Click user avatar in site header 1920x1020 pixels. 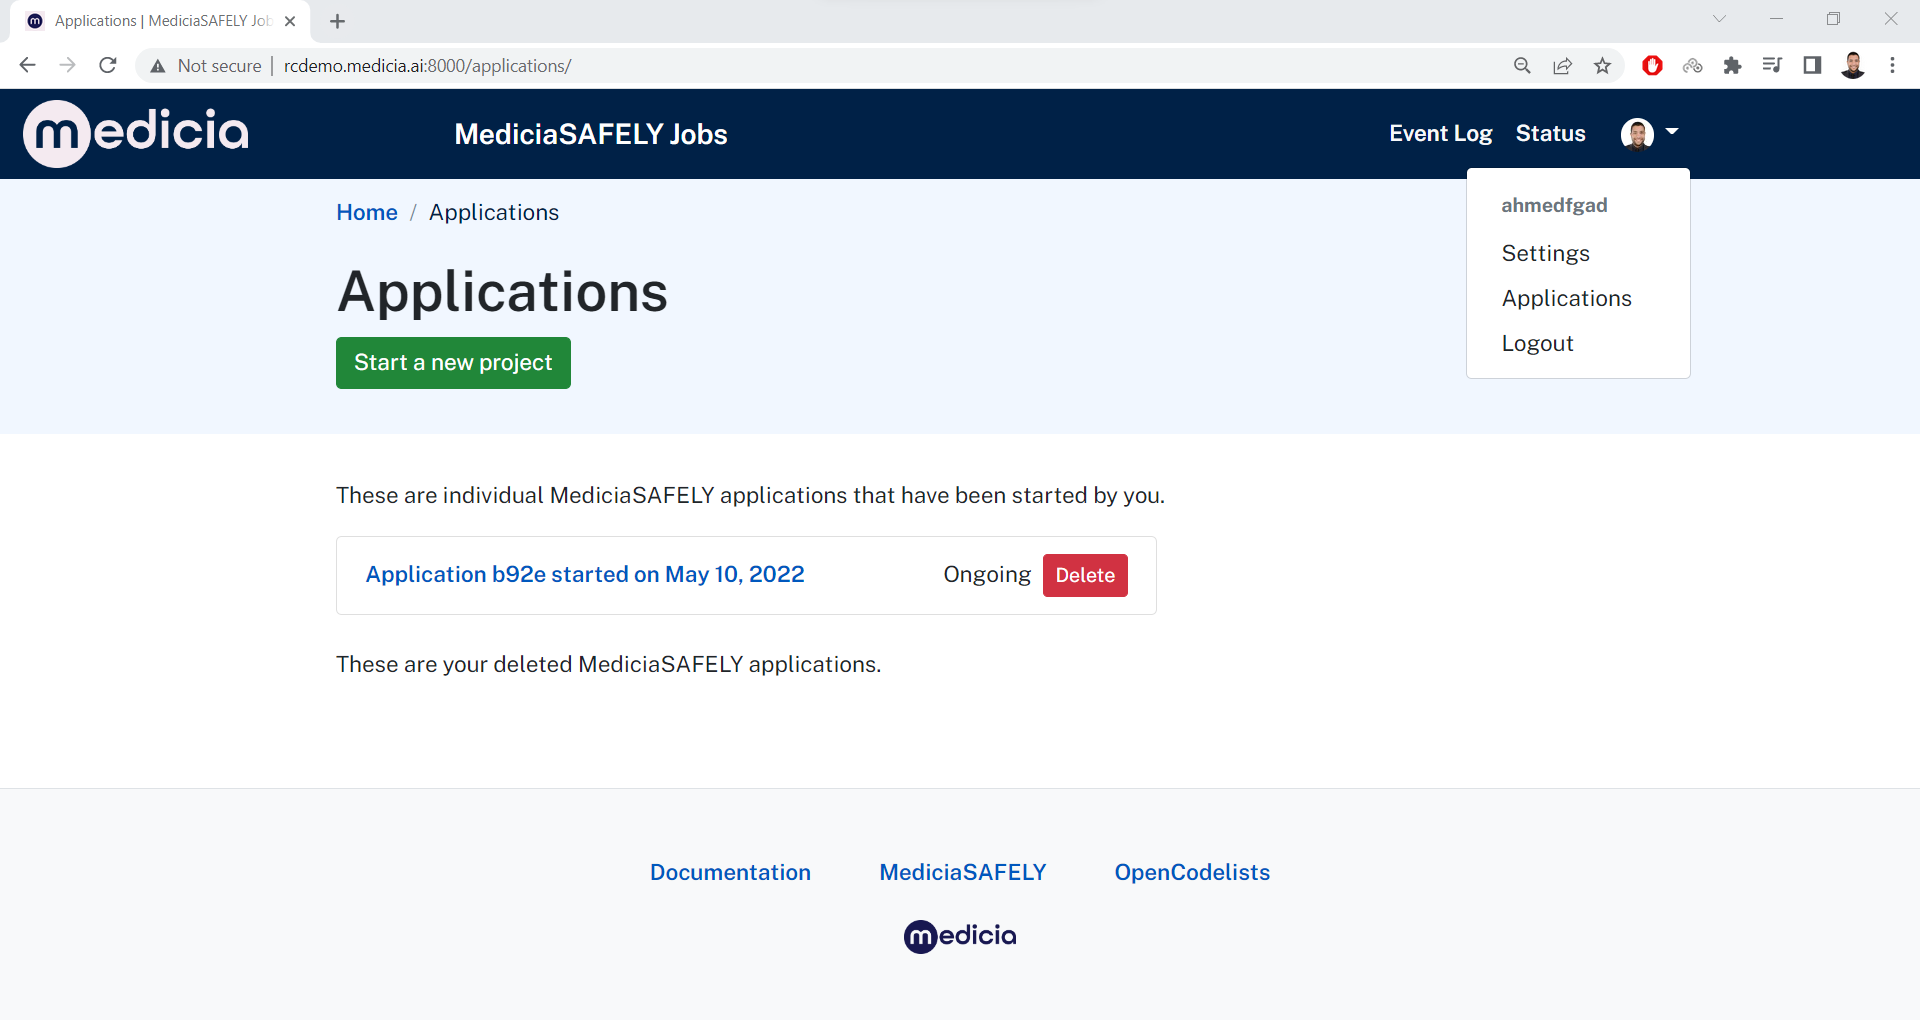(1637, 133)
